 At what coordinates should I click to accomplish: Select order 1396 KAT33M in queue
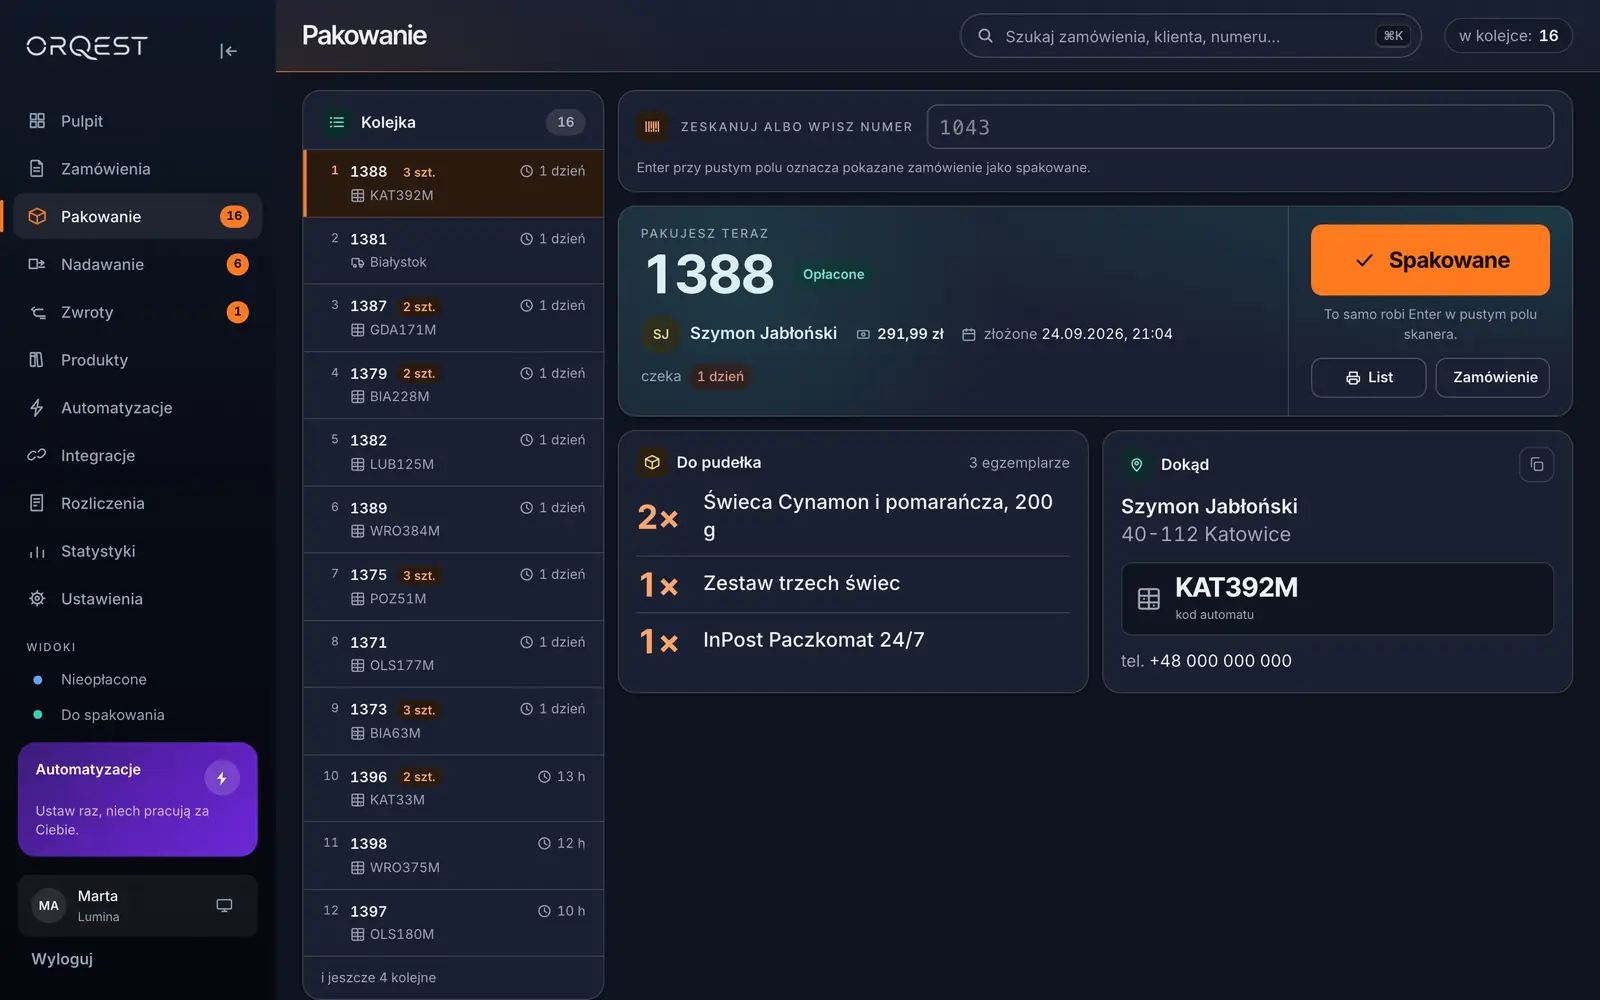pos(453,788)
